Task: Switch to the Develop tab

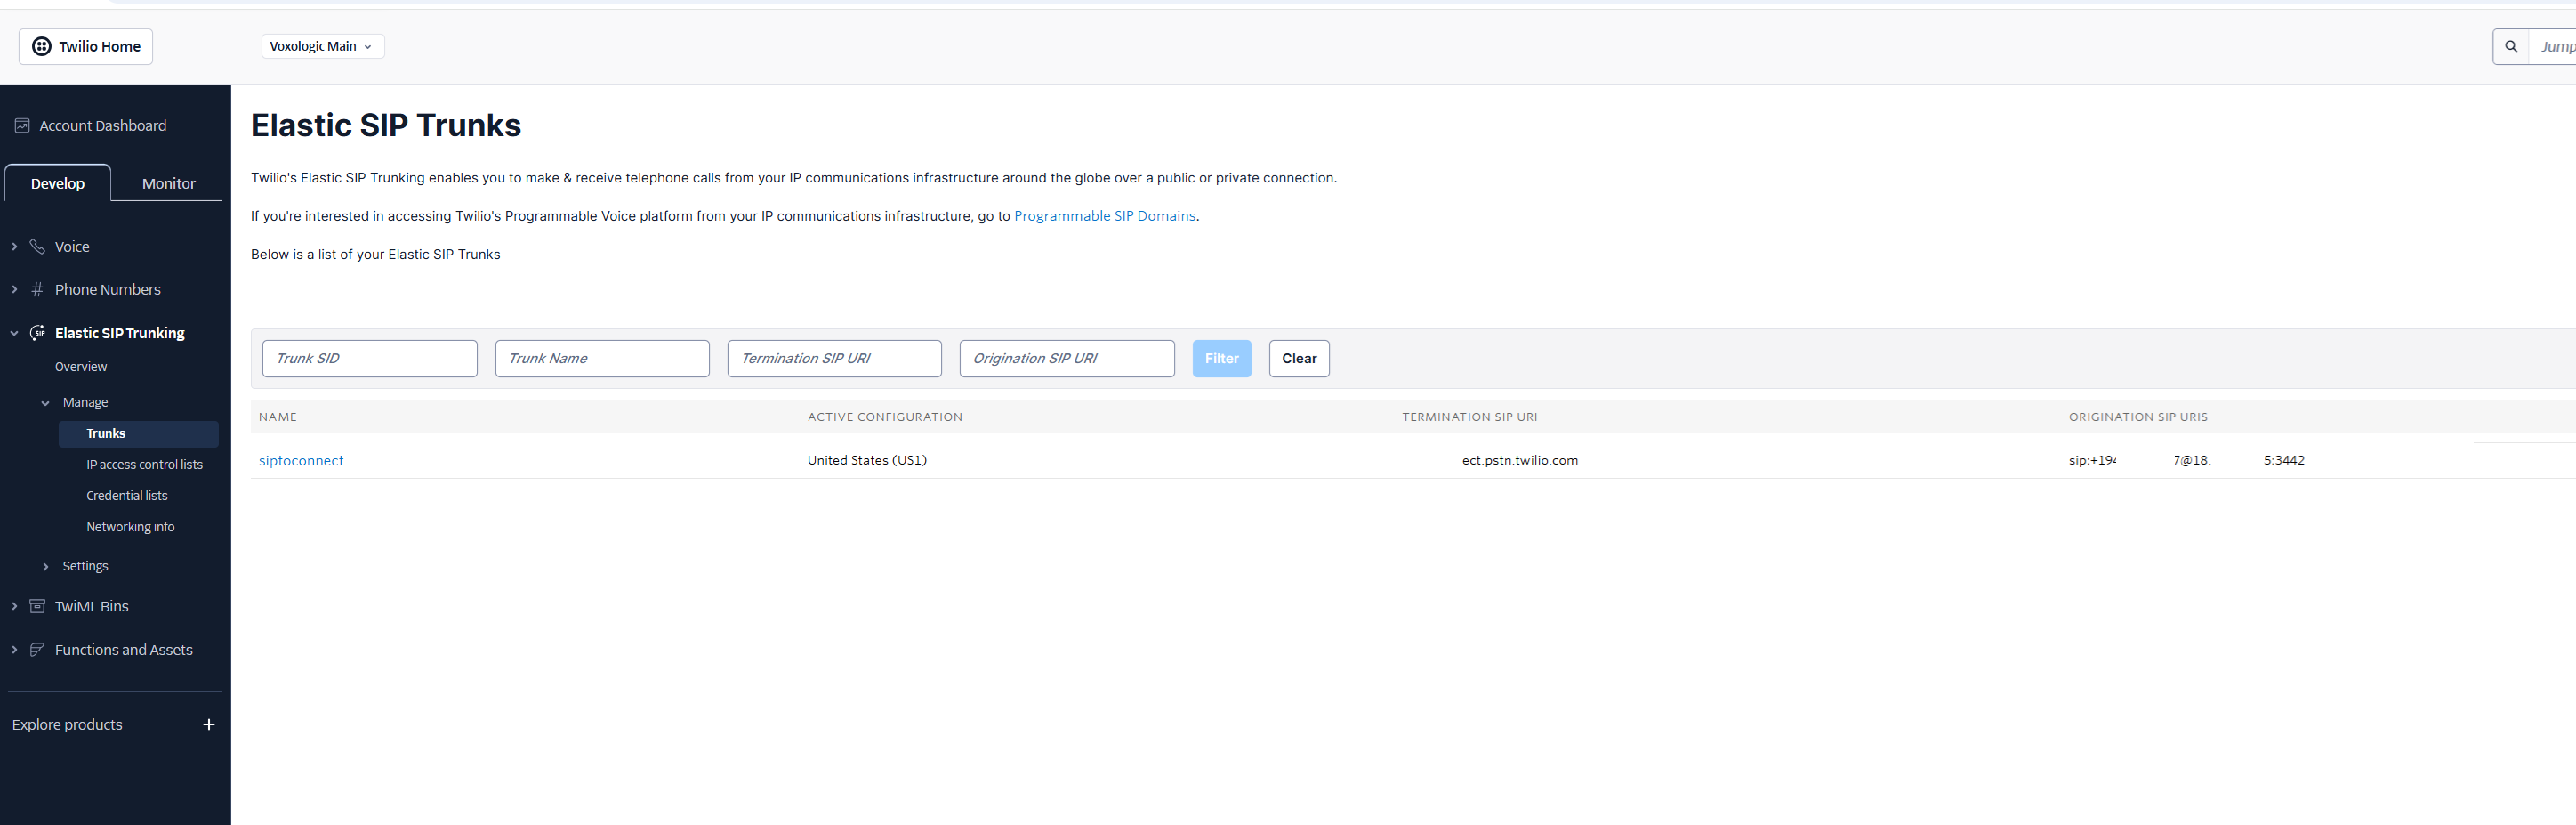Action: pos(58,183)
